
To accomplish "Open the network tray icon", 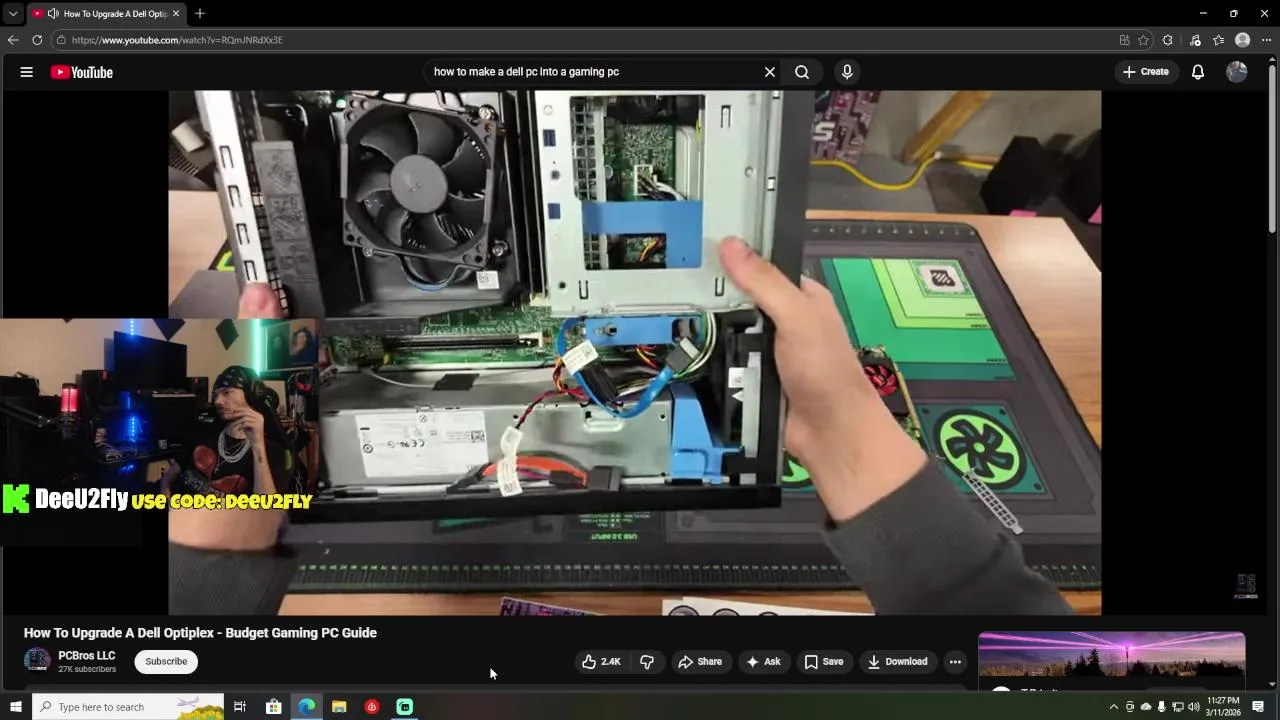I will [x=1178, y=707].
